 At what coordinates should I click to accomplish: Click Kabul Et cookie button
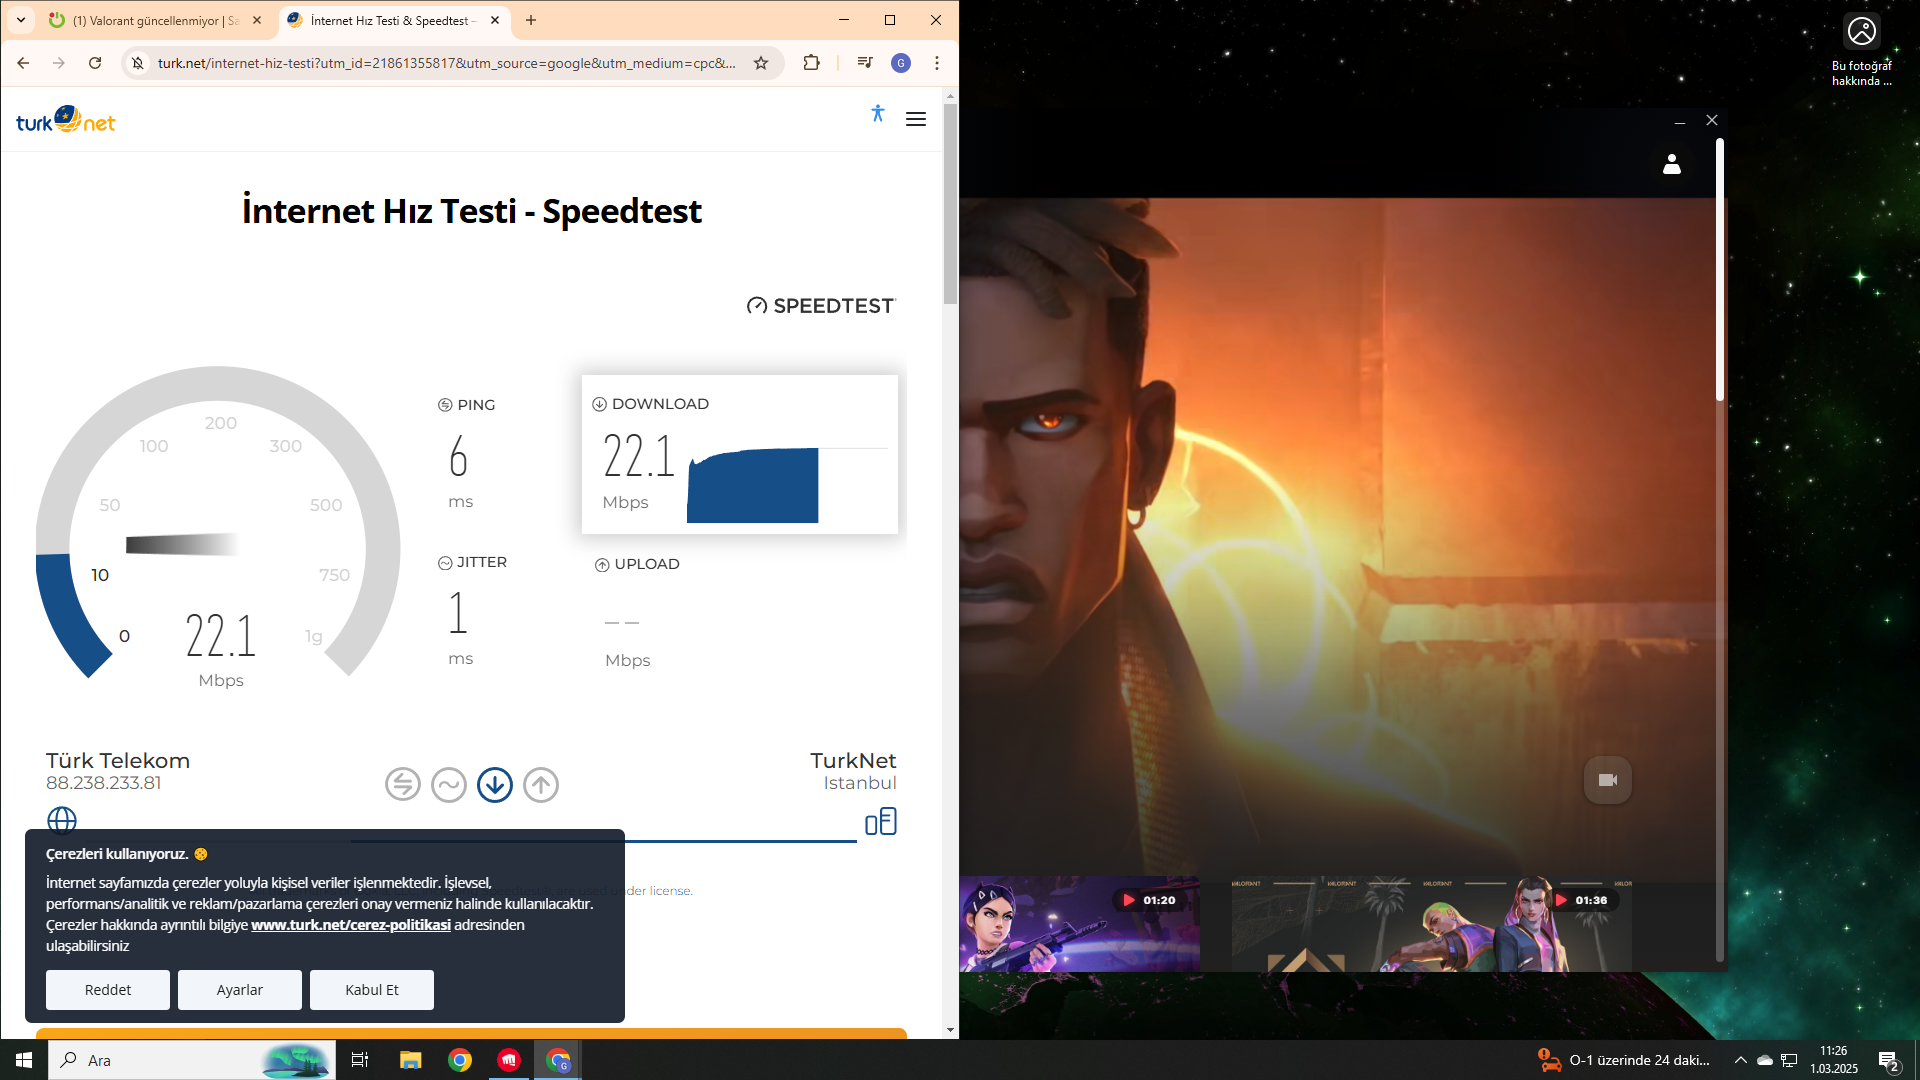pos(371,990)
